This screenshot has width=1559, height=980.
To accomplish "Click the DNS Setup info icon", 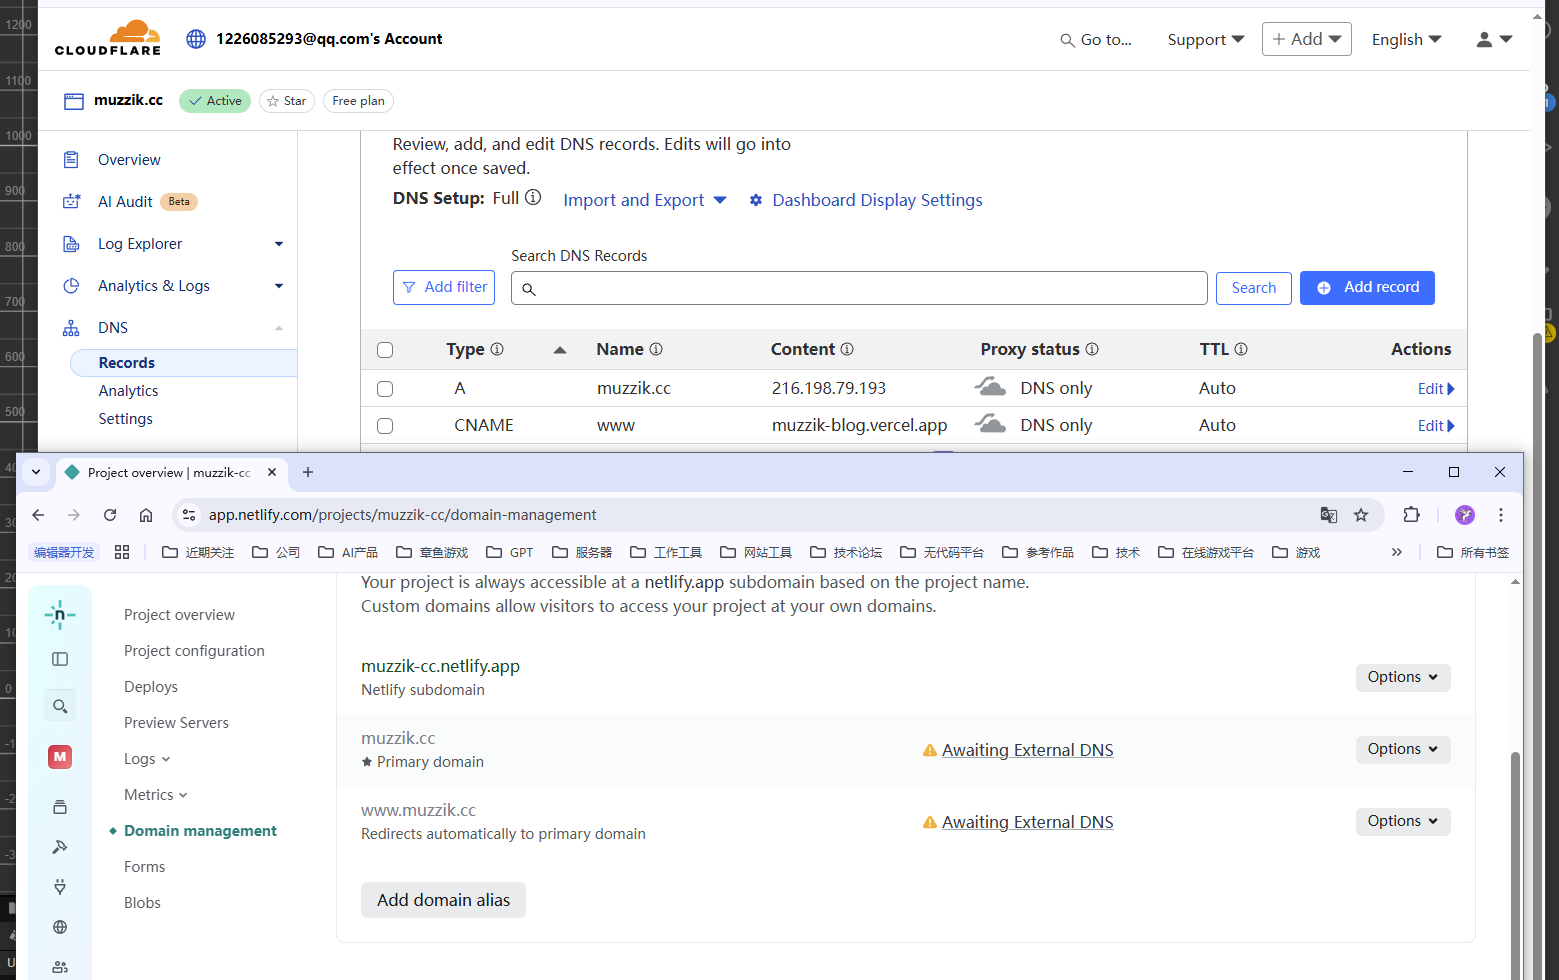I will (x=533, y=197).
